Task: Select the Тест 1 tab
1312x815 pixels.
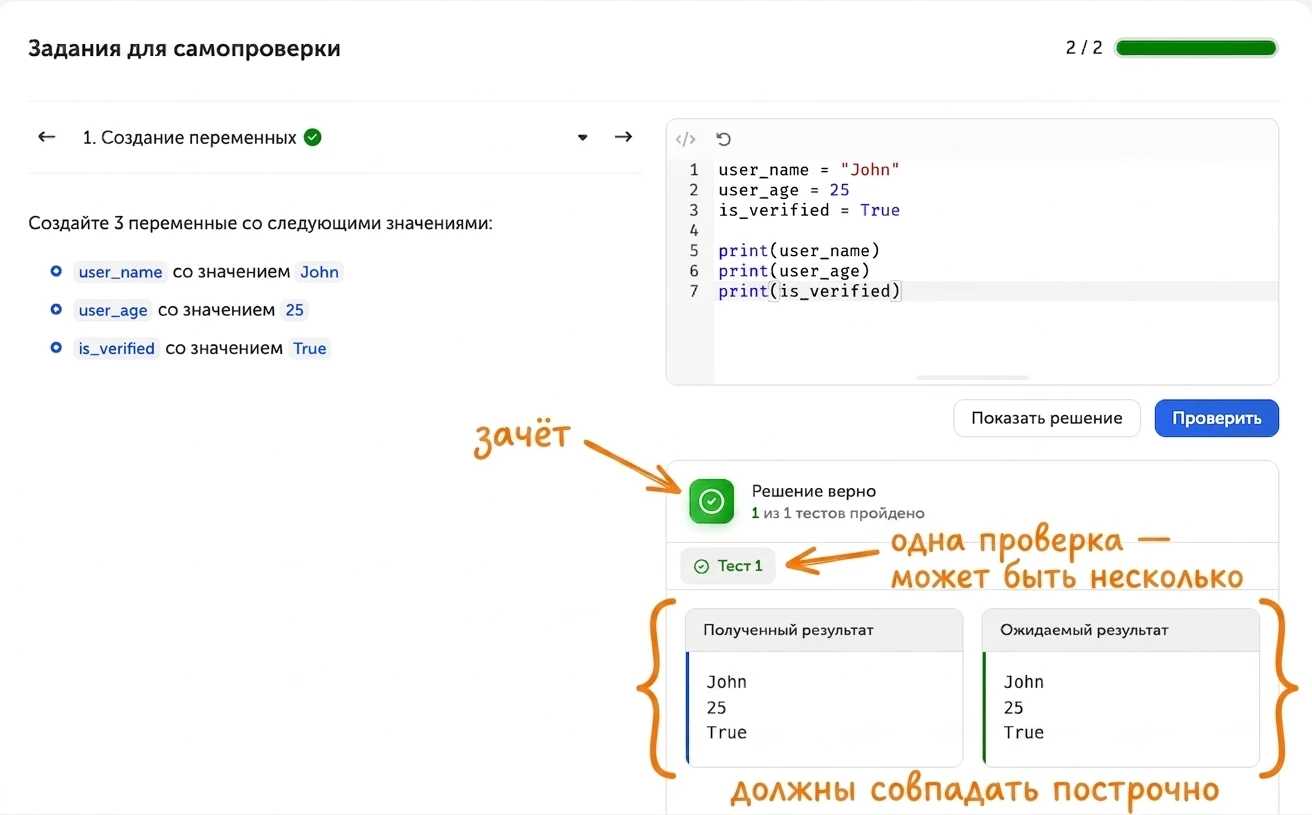Action: [728, 566]
